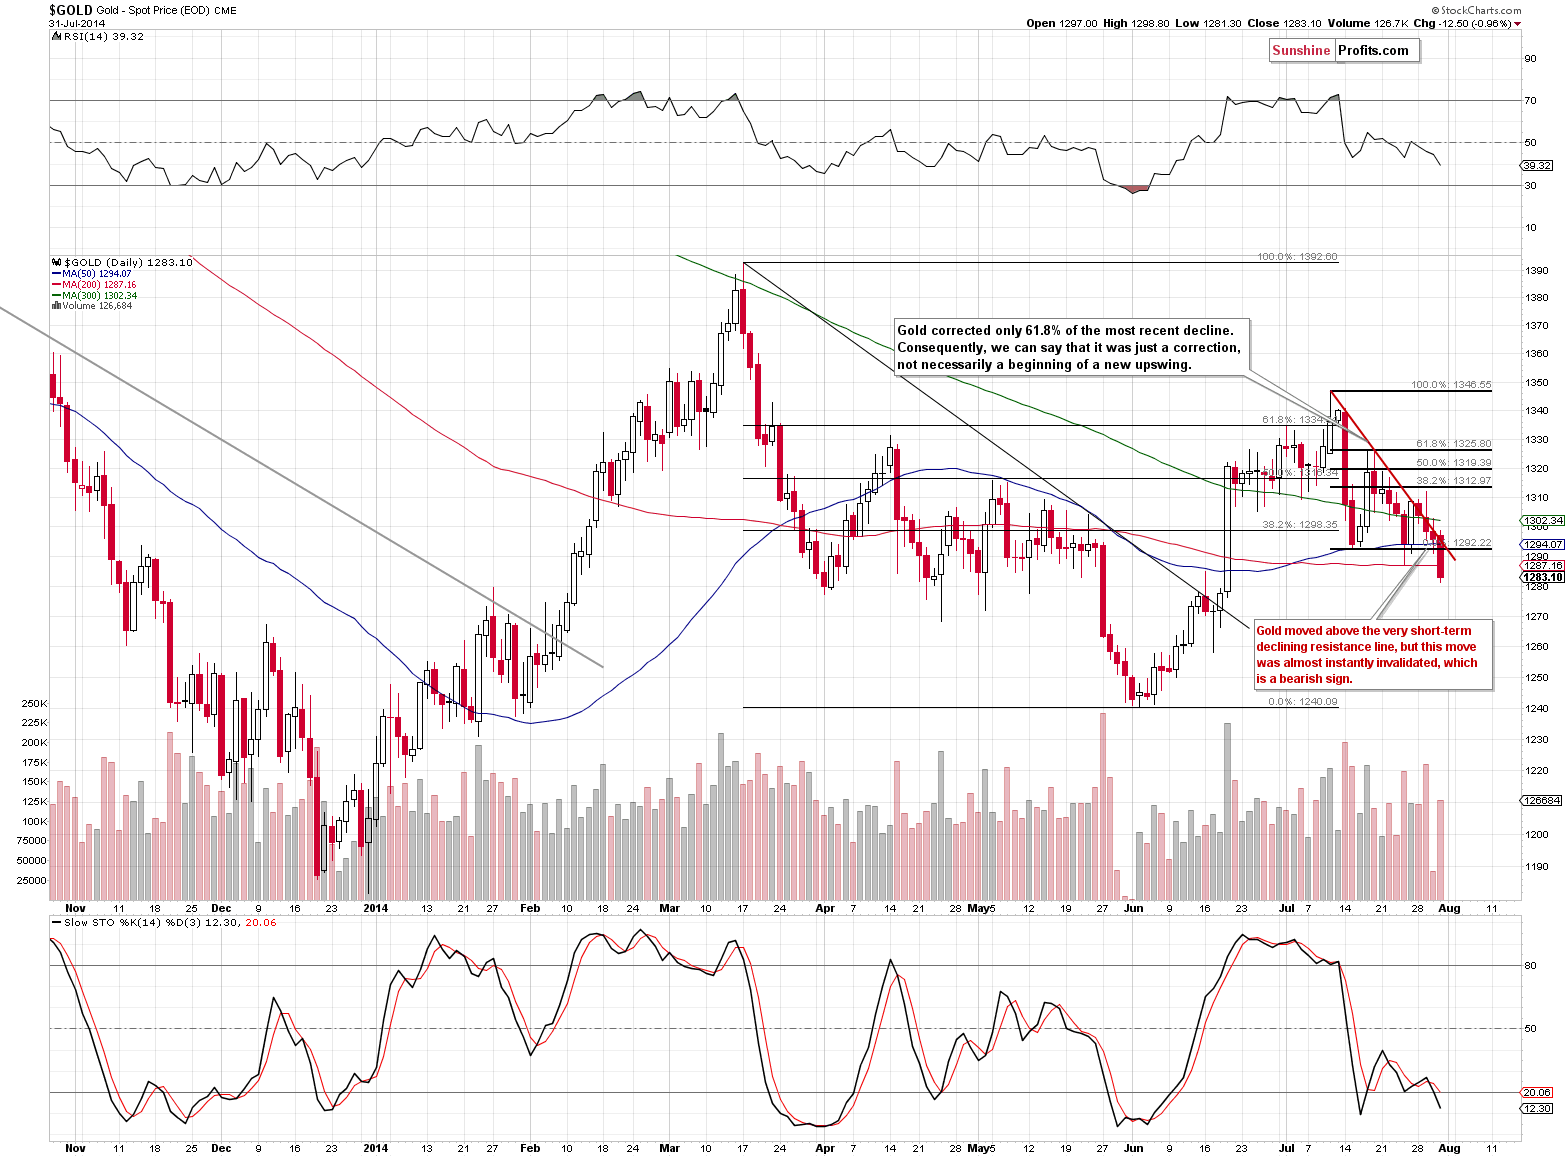Image resolution: width=1565 pixels, height=1157 pixels.
Task: Click the RSI(14) 39.32 indicator label
Action: point(97,36)
